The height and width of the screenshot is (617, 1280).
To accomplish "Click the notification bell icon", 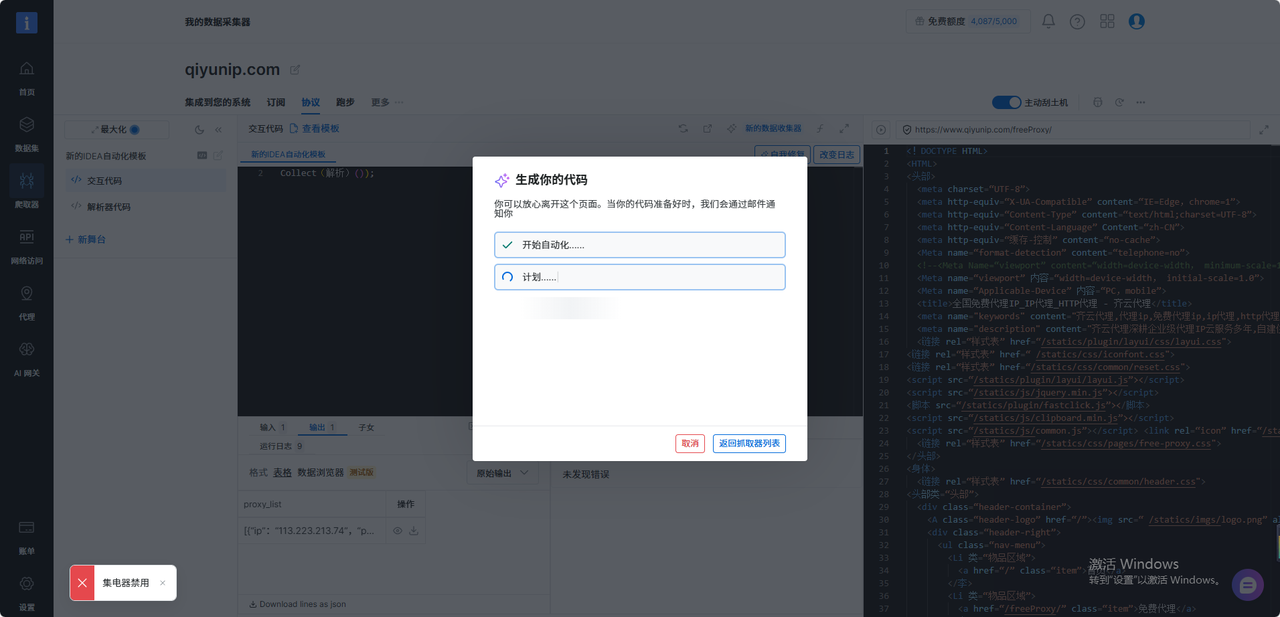I will click(1048, 21).
